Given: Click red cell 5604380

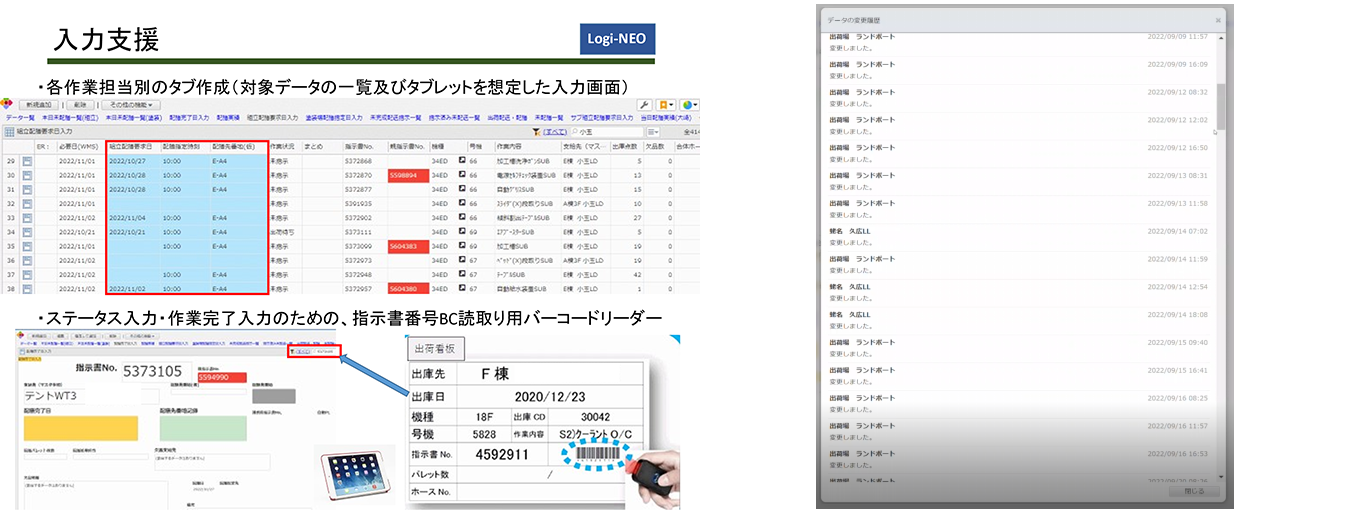Looking at the screenshot, I should 407,288.
